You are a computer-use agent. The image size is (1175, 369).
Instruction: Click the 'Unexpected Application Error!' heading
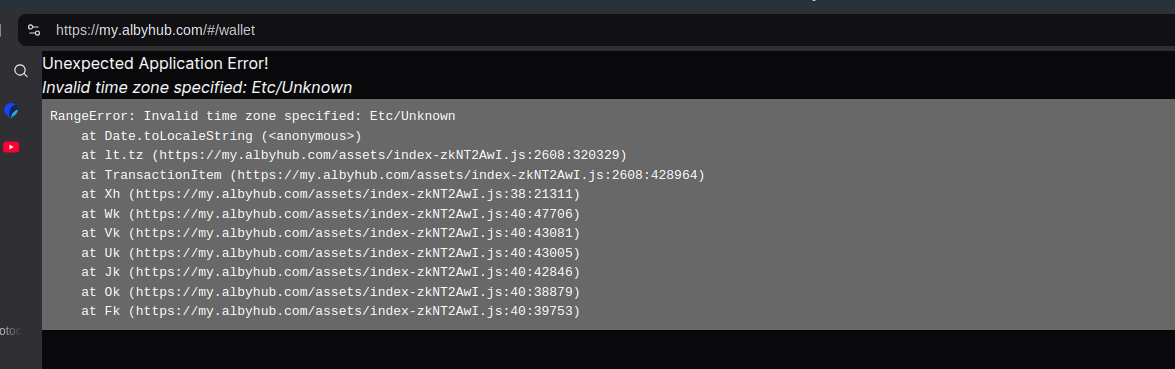tap(155, 63)
